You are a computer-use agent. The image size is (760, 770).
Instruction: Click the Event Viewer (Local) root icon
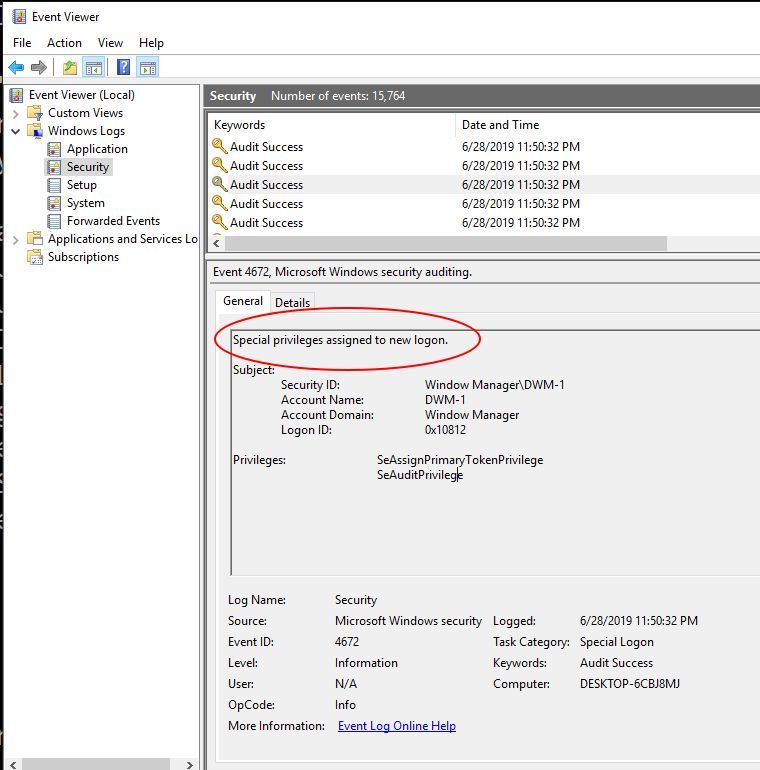(x=17, y=95)
